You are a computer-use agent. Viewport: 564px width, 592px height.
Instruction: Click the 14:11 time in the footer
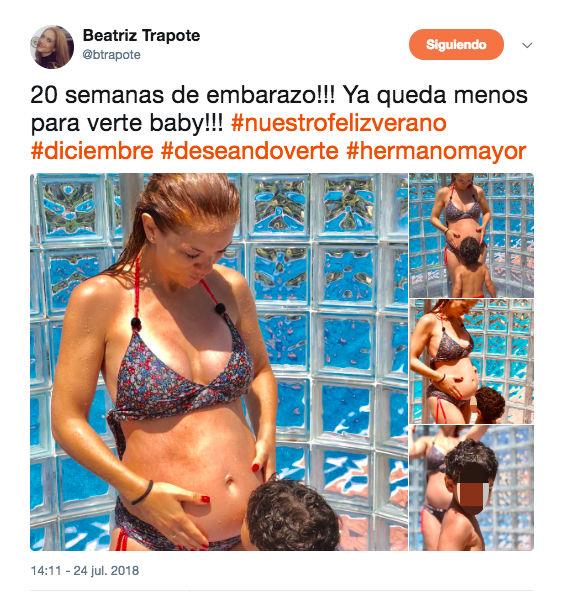coord(46,570)
